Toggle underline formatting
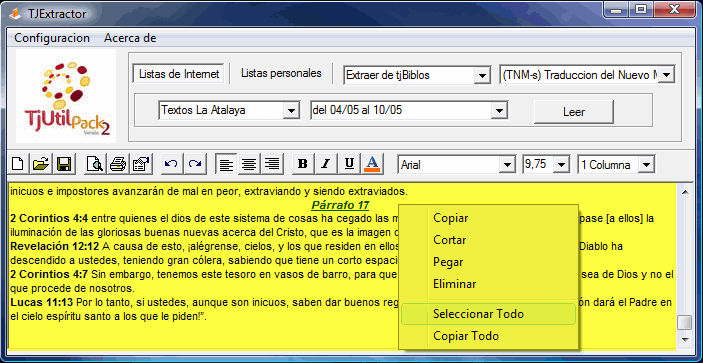The width and height of the screenshot is (703, 363). point(349,164)
